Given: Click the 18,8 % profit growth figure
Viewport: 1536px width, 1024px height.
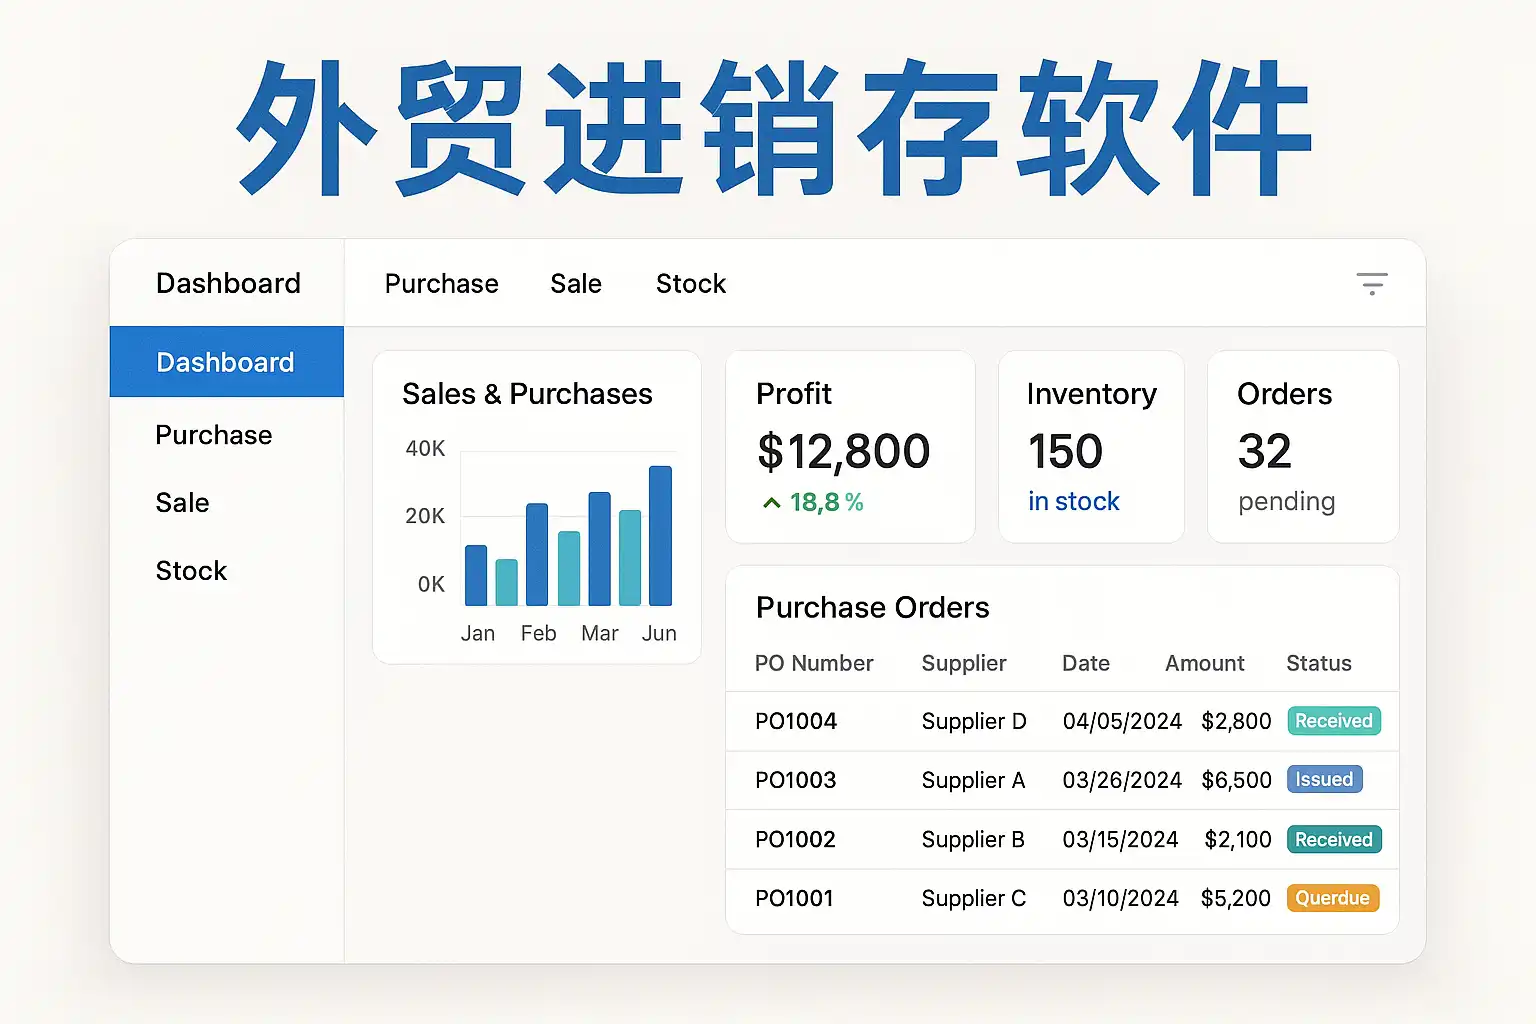Looking at the screenshot, I should tap(826, 502).
